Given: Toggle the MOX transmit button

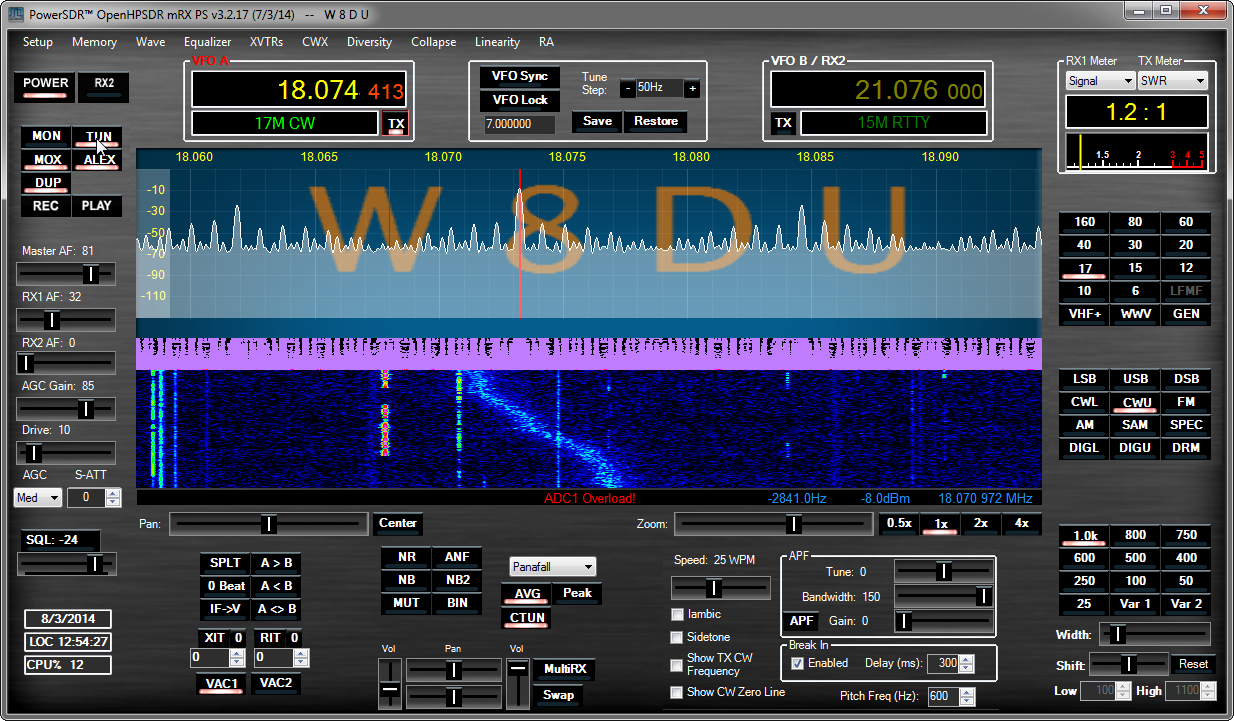Looking at the screenshot, I should click(46, 160).
